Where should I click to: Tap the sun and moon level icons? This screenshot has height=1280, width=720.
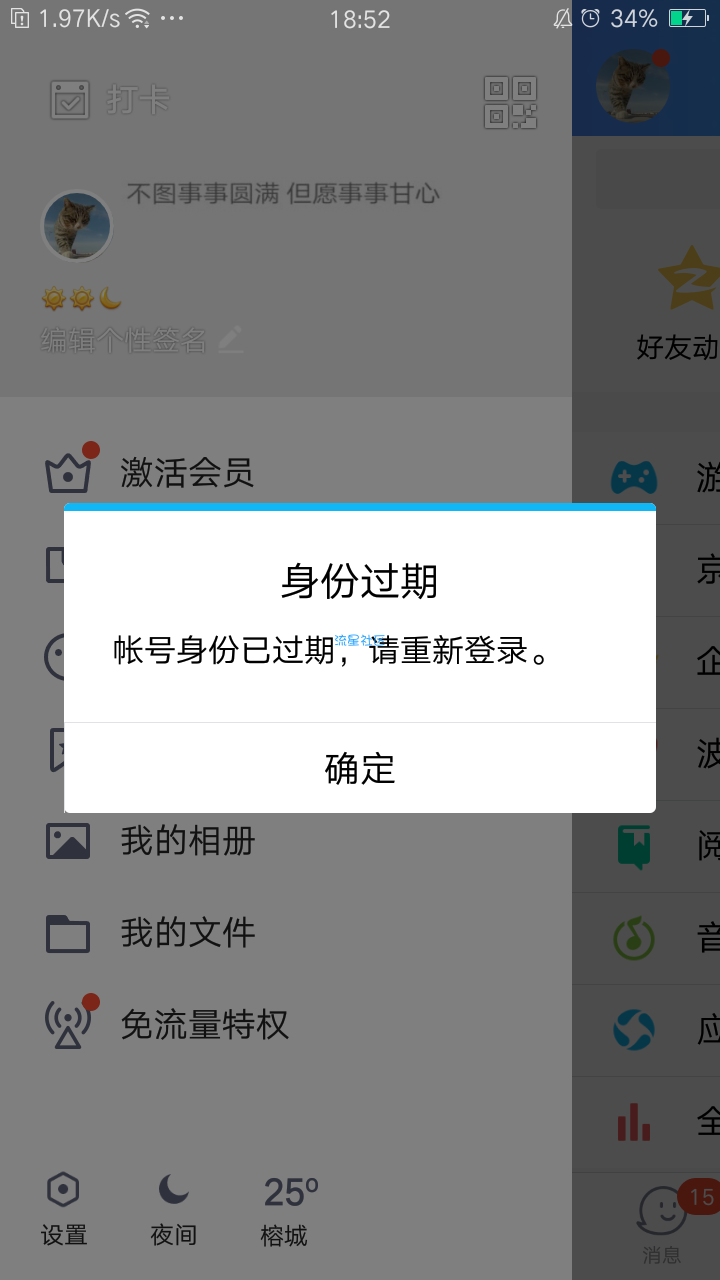tap(81, 298)
